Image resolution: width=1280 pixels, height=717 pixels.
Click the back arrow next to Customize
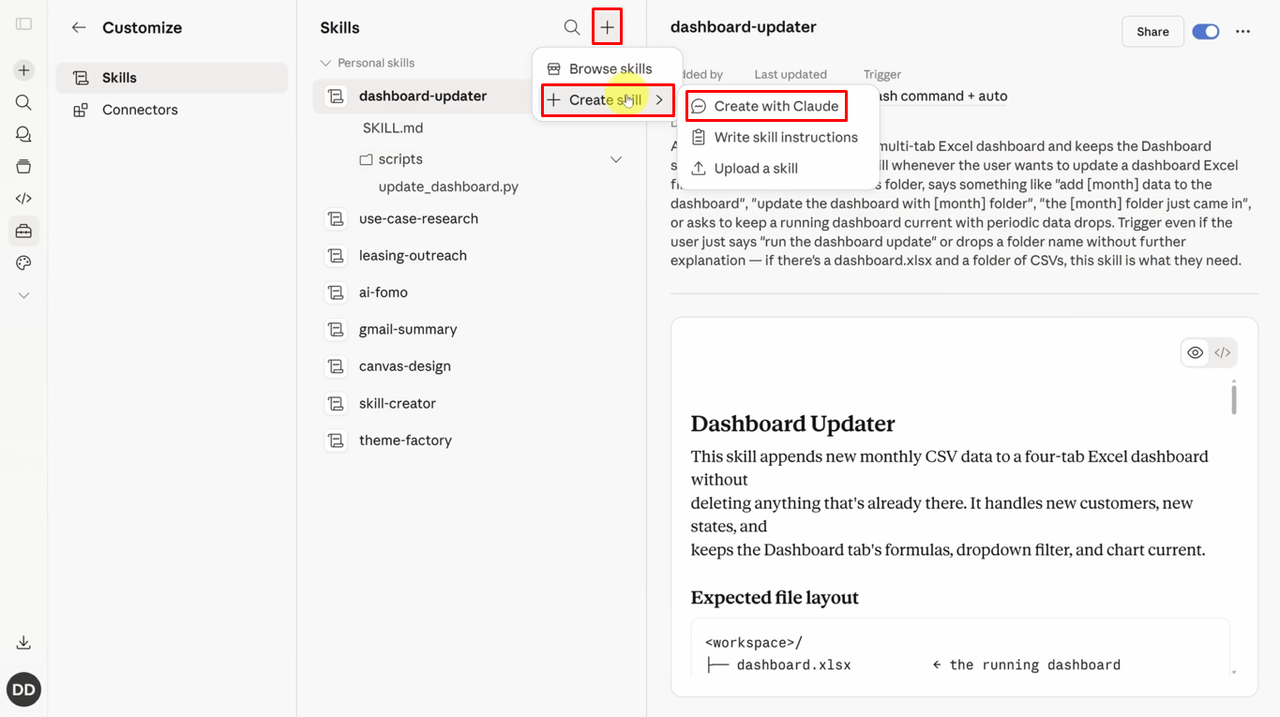[x=79, y=28]
